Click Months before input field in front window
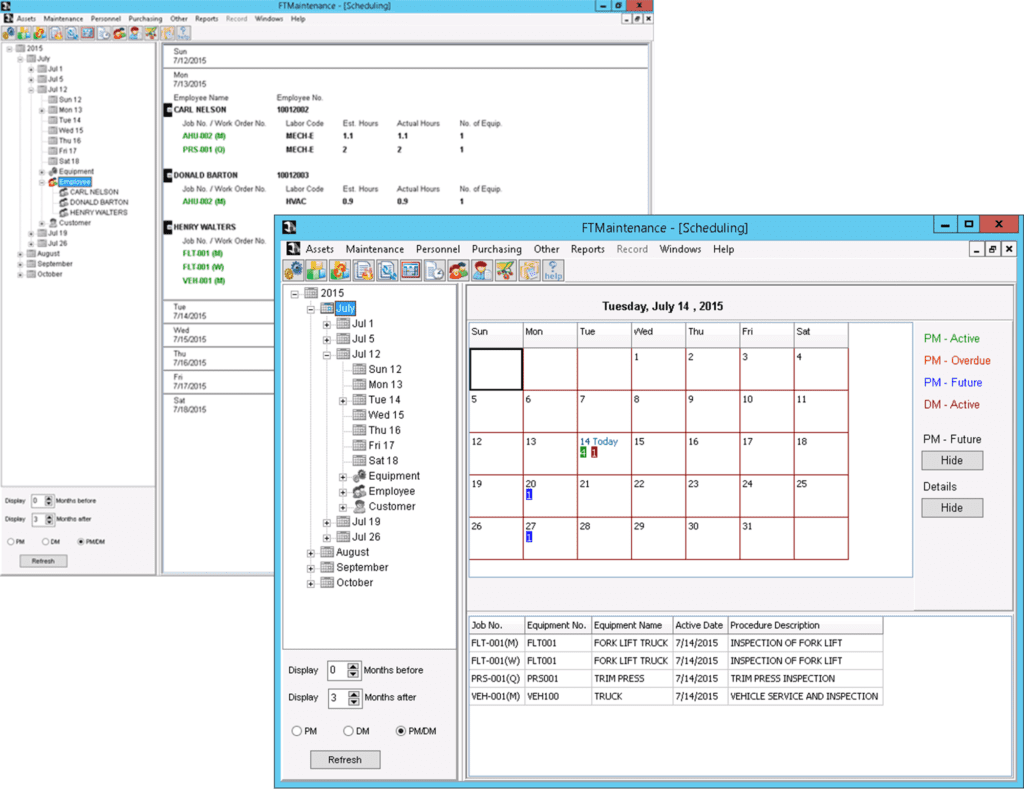The height and width of the screenshot is (789, 1024). coord(338,670)
